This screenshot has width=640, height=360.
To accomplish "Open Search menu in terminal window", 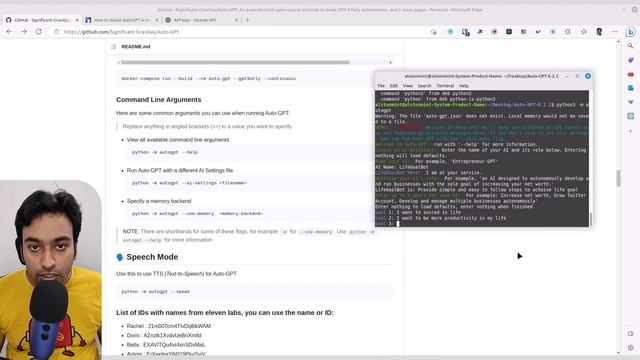I will point(424,86).
